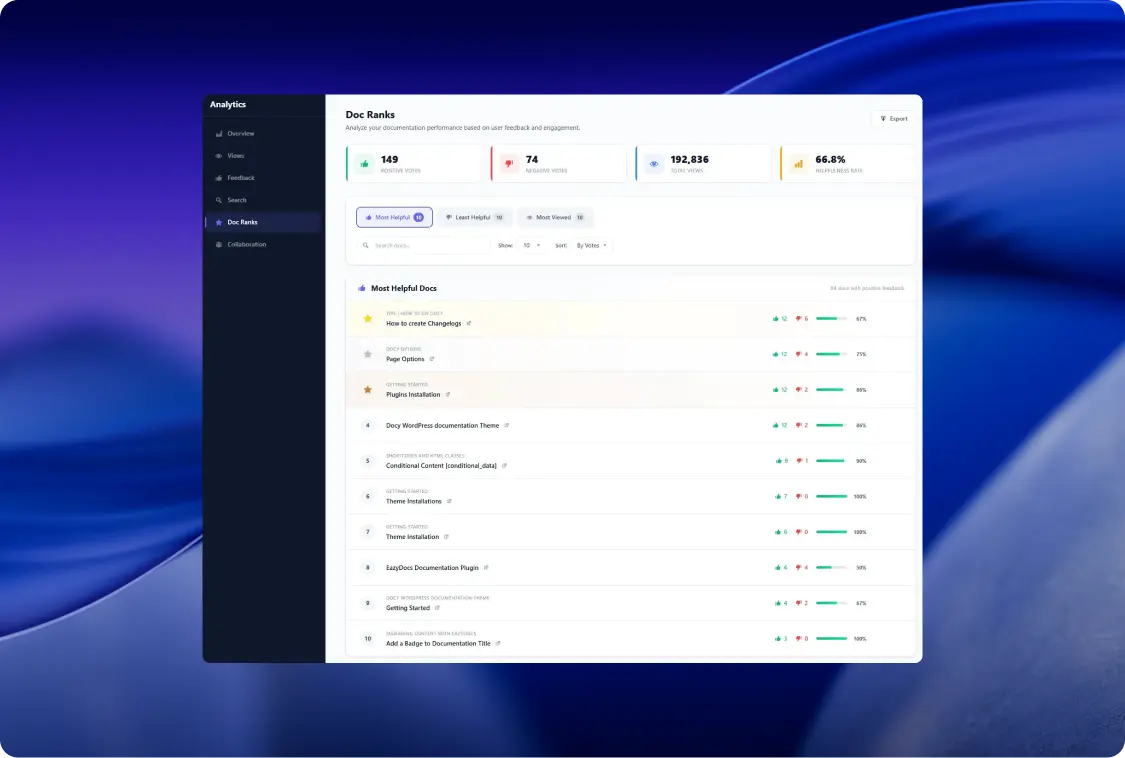Click the gold star for How to create Changelogs

[x=367, y=319]
